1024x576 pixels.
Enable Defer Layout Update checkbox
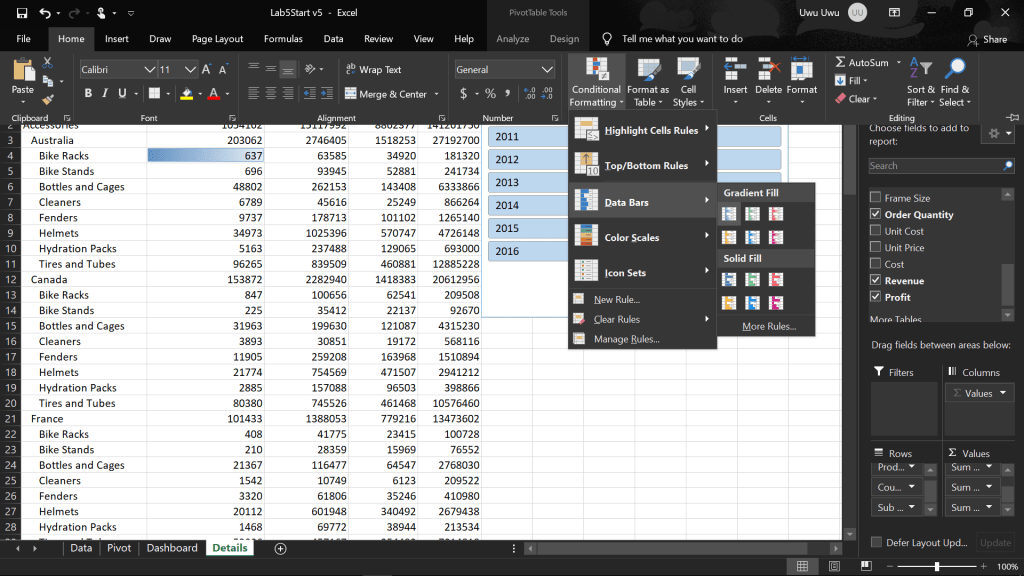point(876,543)
